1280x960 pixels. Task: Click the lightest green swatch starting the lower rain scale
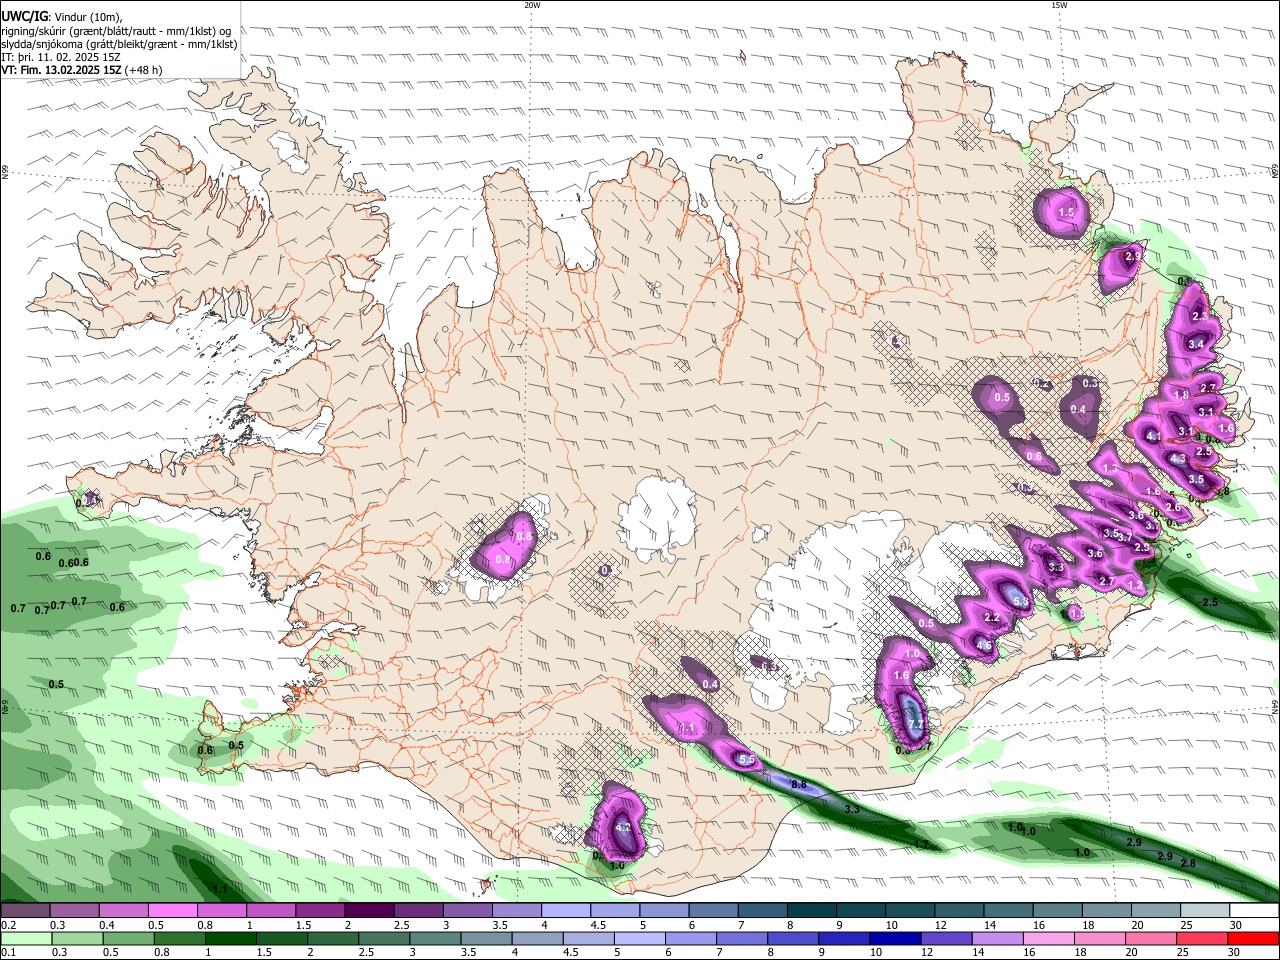coord(26,938)
